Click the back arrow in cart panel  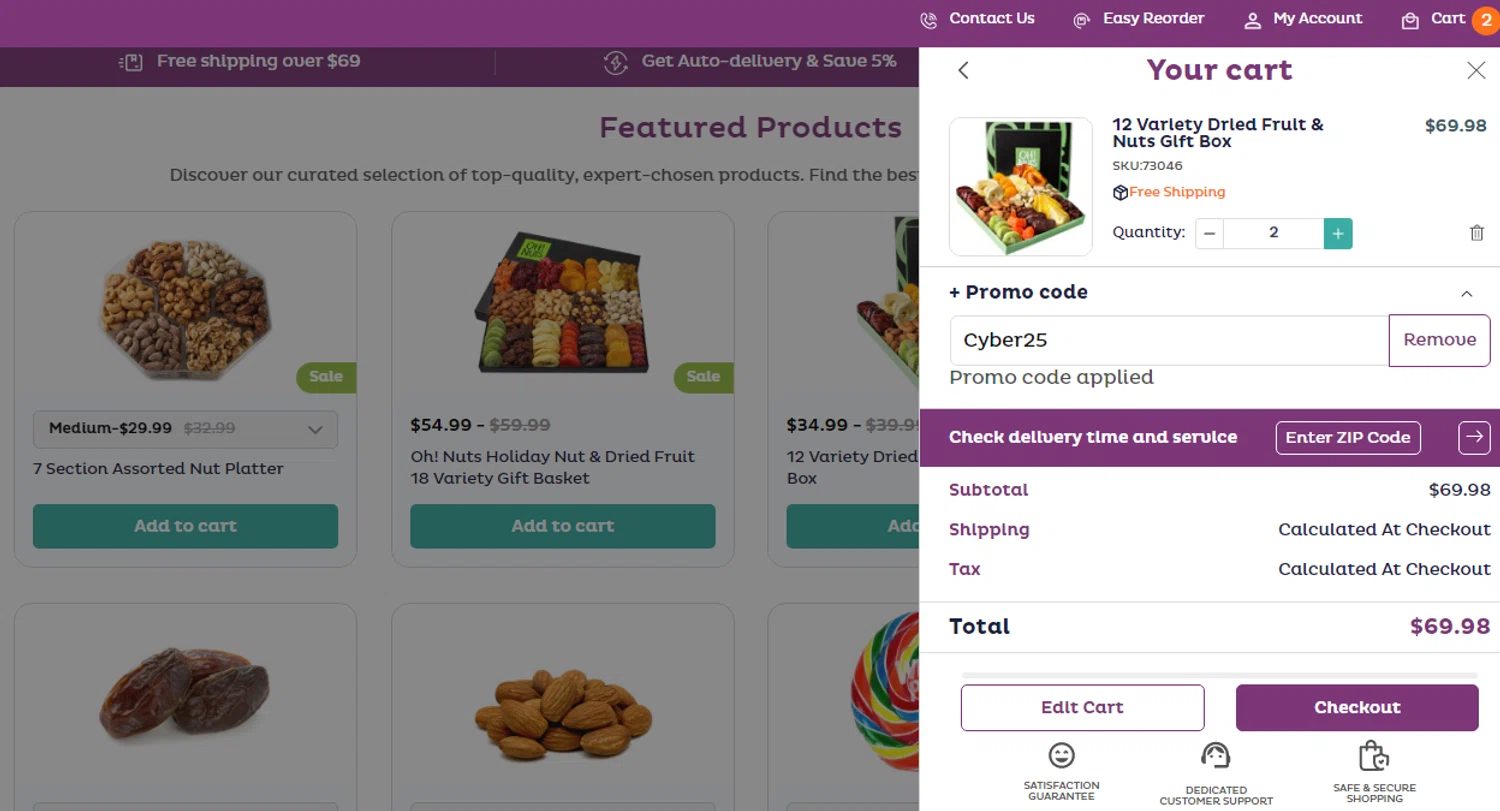[963, 70]
